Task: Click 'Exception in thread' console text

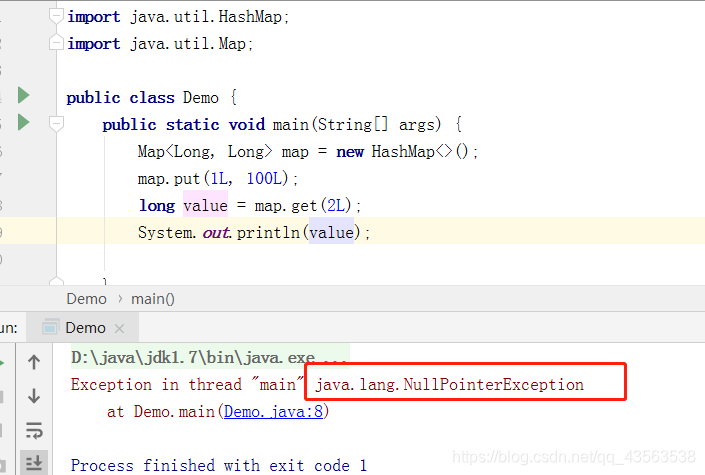Action: point(156,385)
